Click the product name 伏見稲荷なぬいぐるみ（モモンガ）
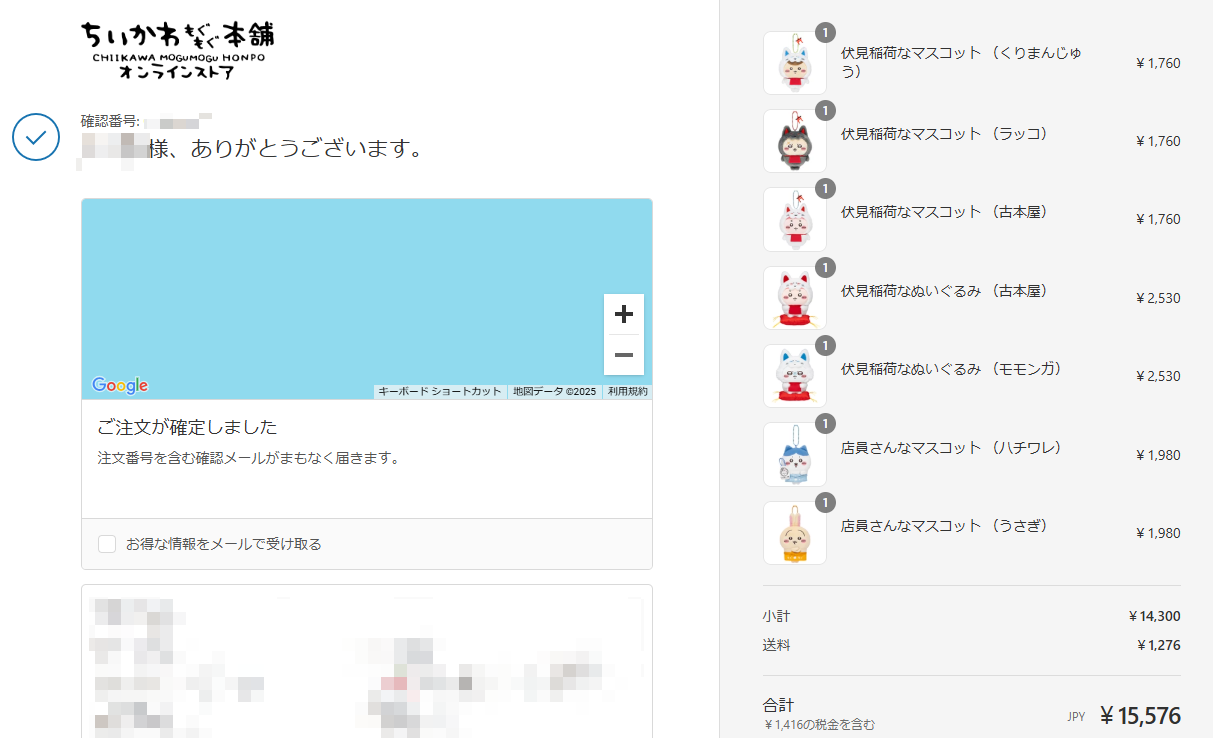 [x=951, y=369]
